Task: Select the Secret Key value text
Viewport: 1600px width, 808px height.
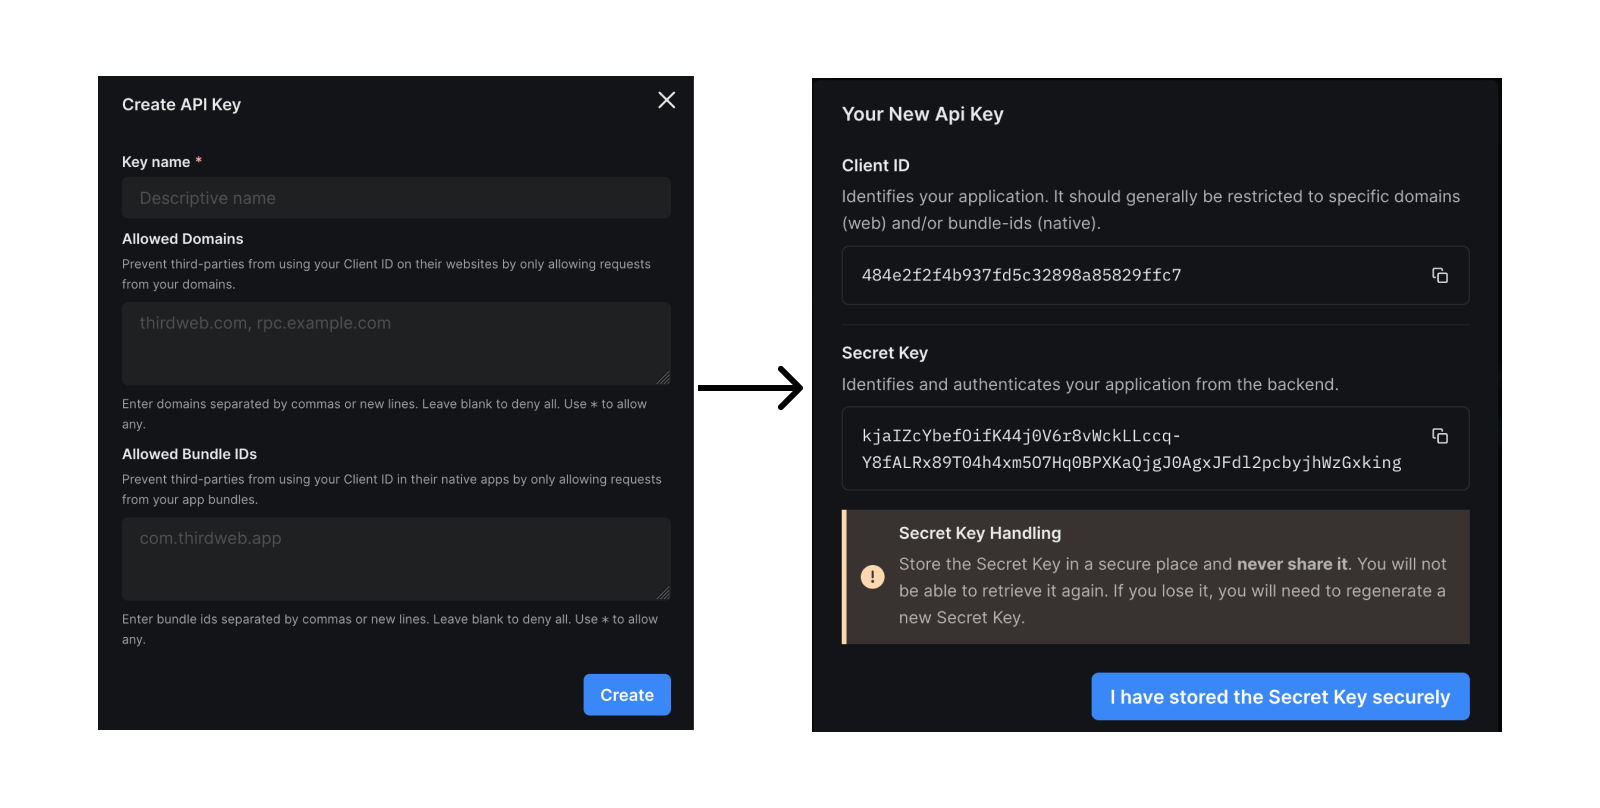Action: click(x=1130, y=449)
